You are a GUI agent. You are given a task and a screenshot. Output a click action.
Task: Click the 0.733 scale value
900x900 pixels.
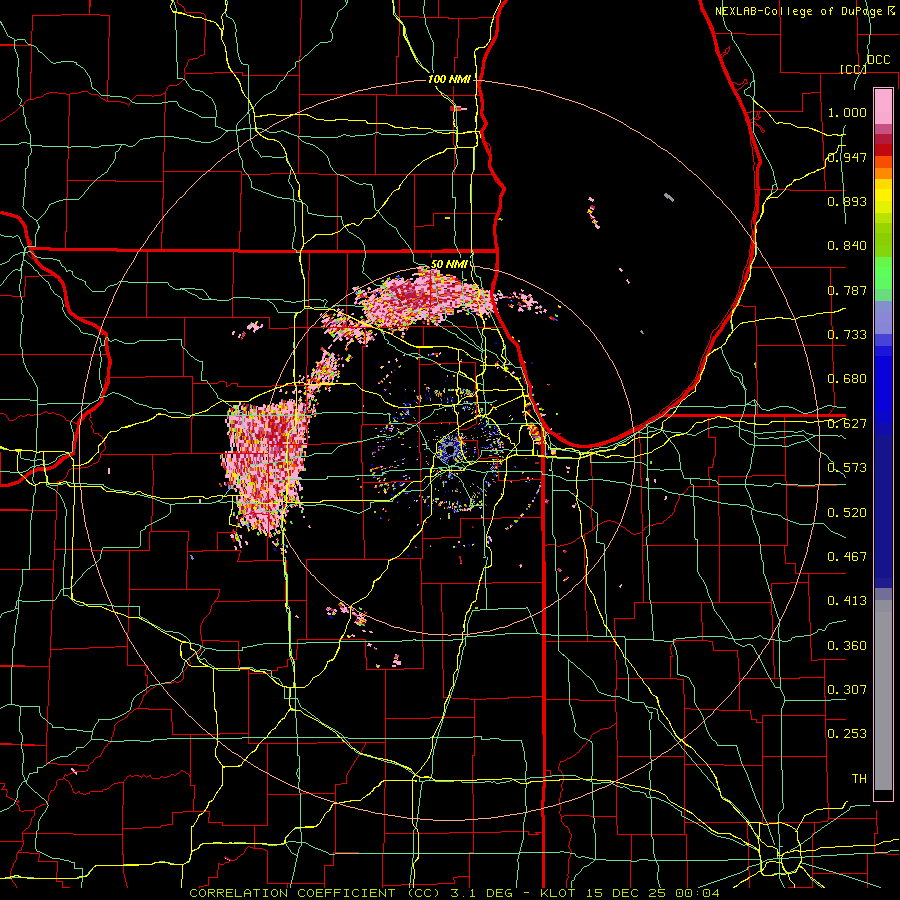pyautogui.click(x=847, y=335)
